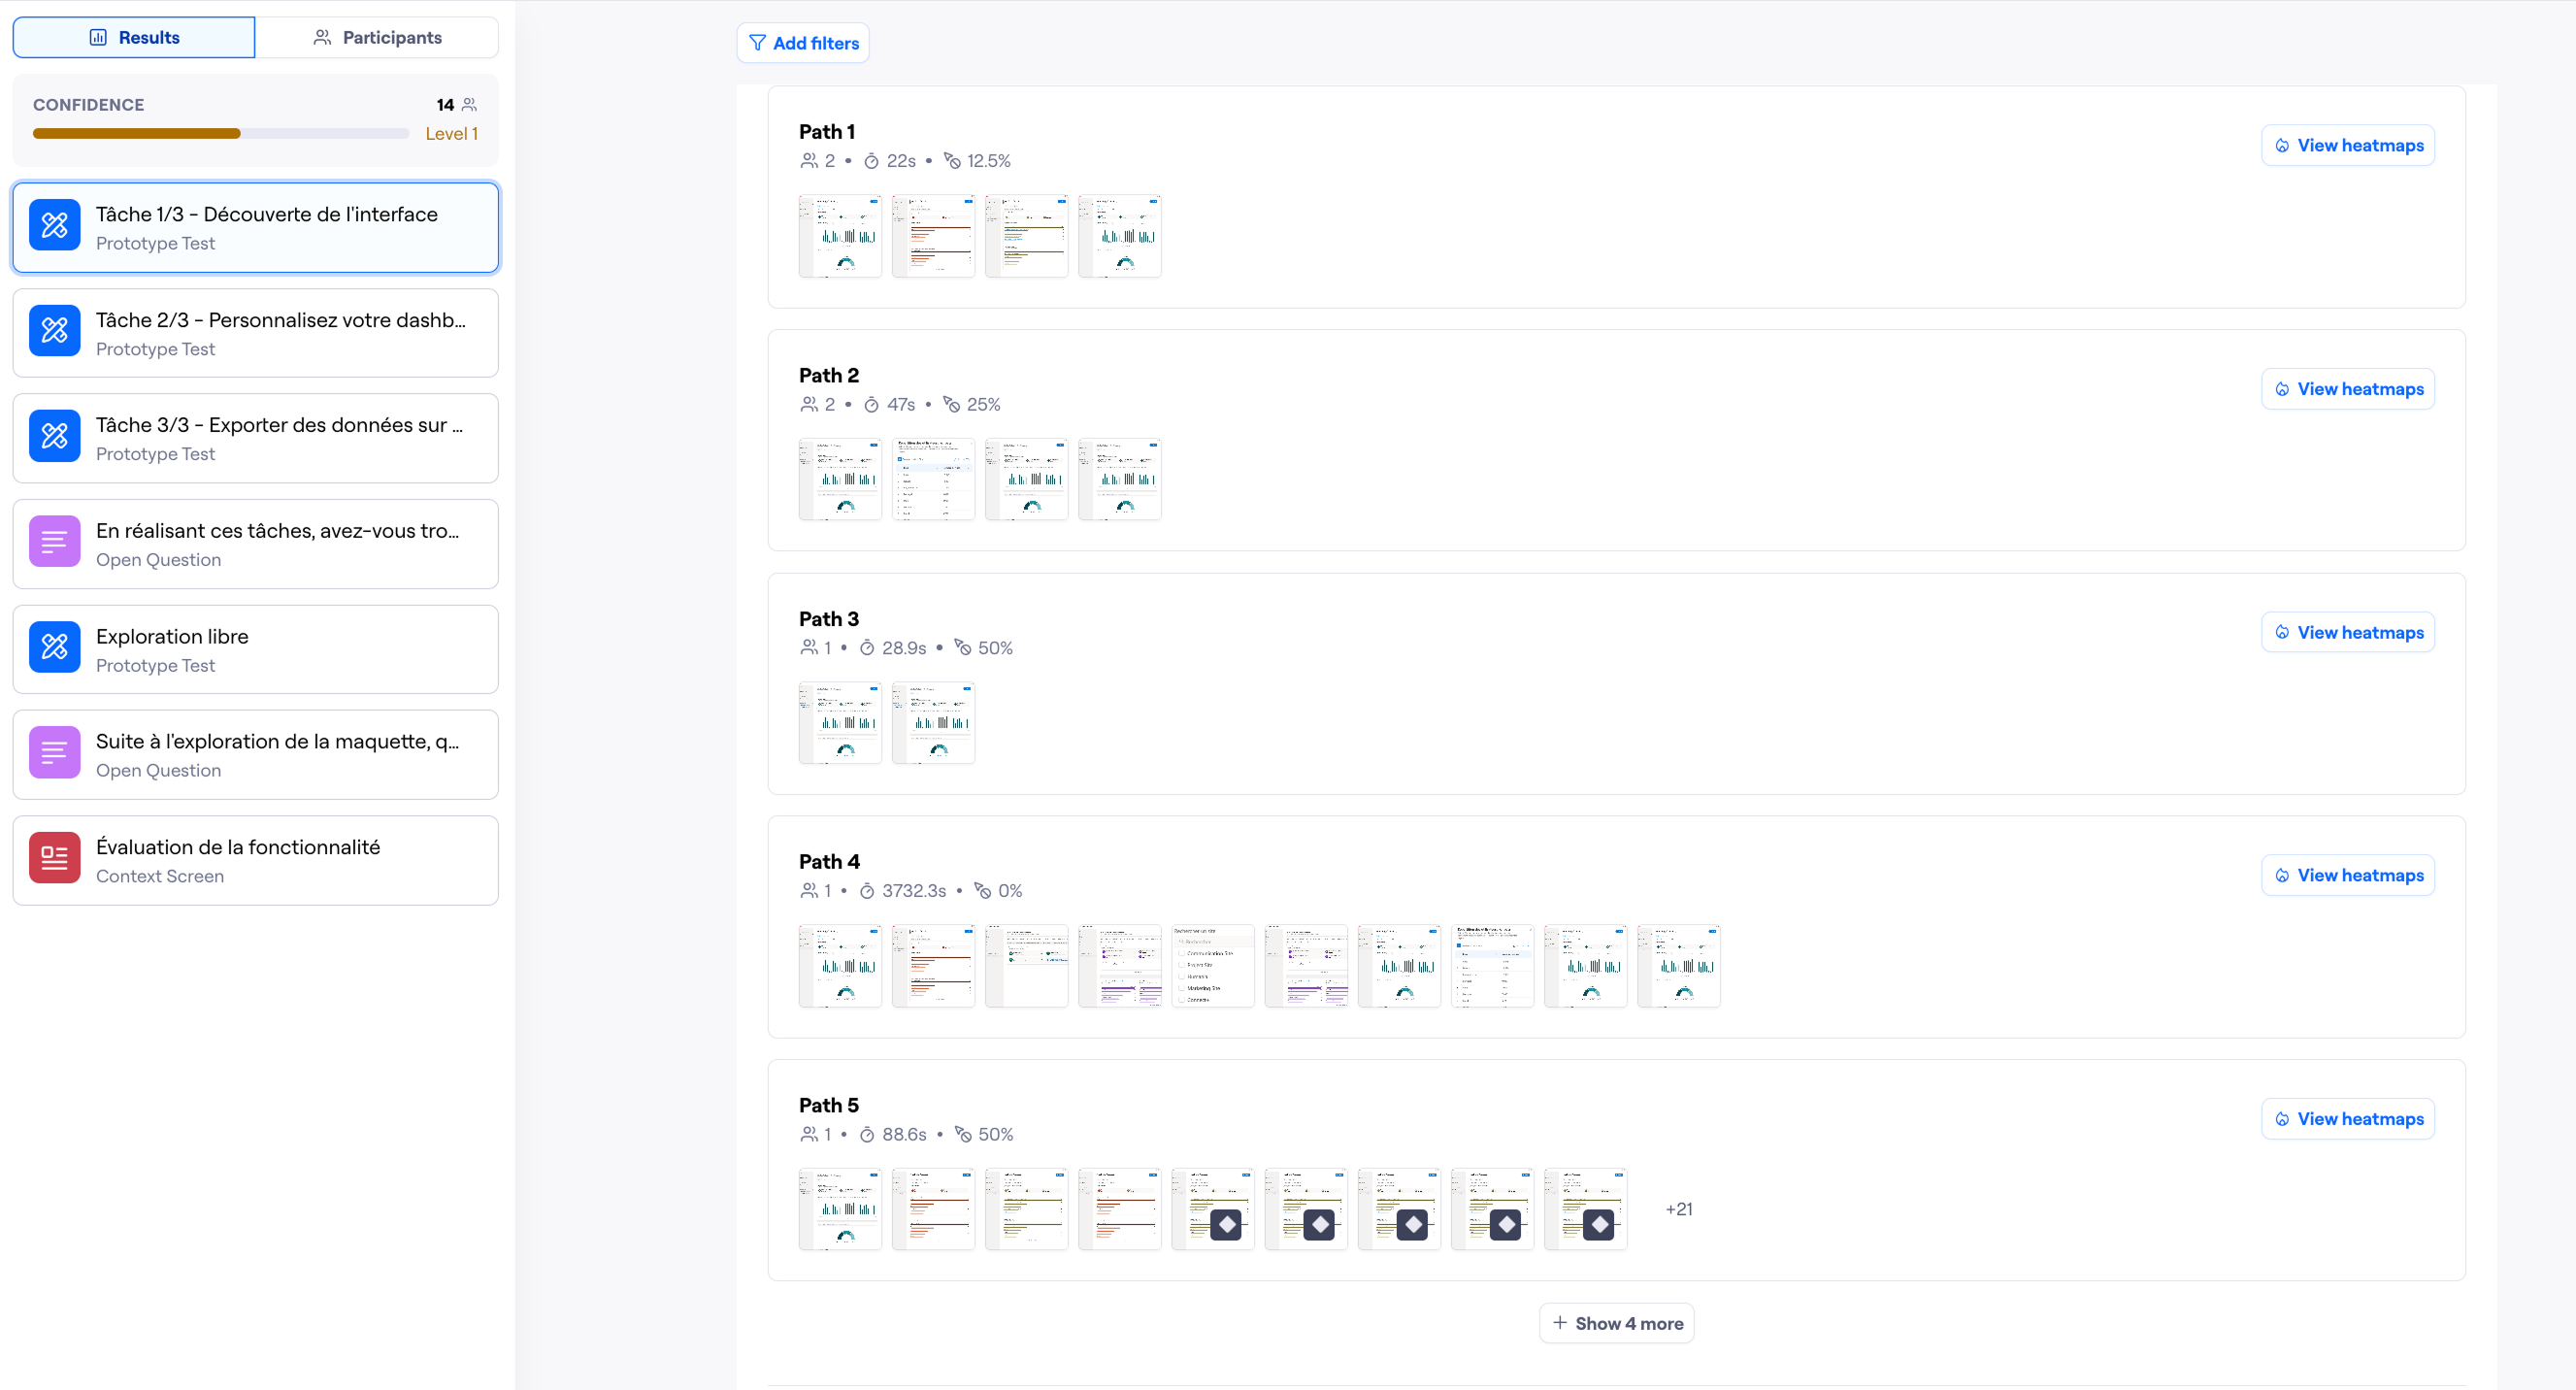The image size is (2576, 1390).
Task: Expand the +21 extra screens in Path 5
Action: tap(1678, 1209)
